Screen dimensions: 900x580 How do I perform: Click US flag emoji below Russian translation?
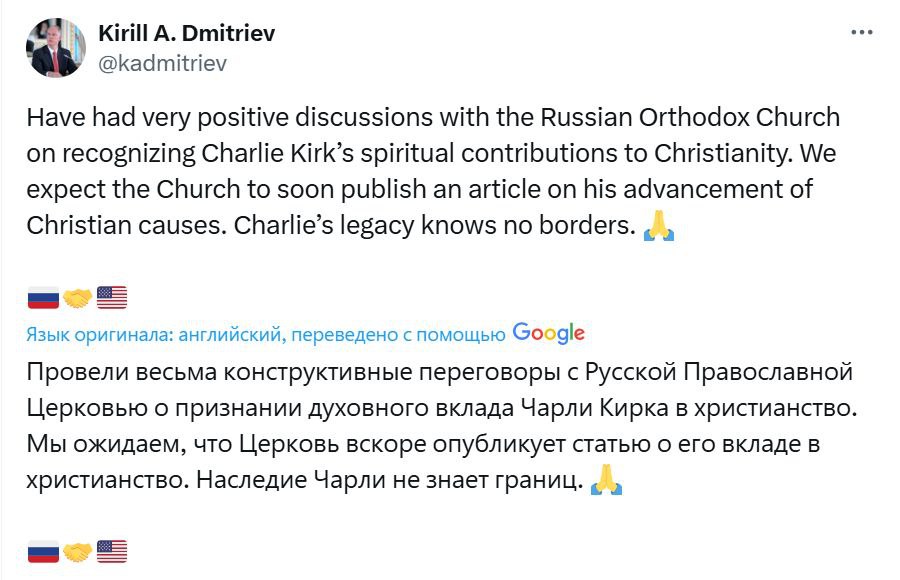tap(112, 552)
